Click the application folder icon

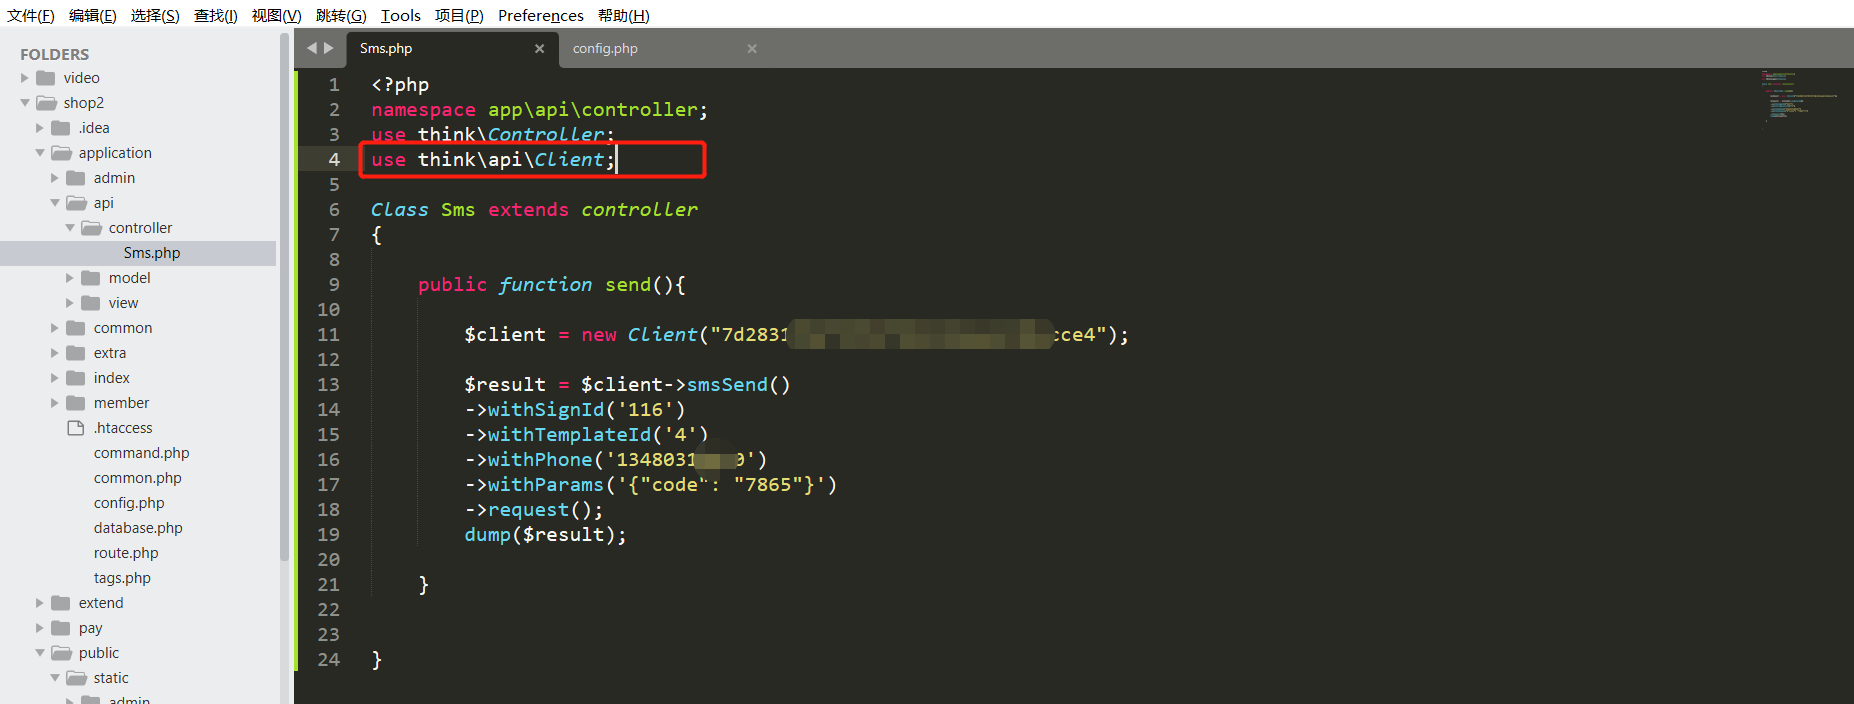pos(61,153)
